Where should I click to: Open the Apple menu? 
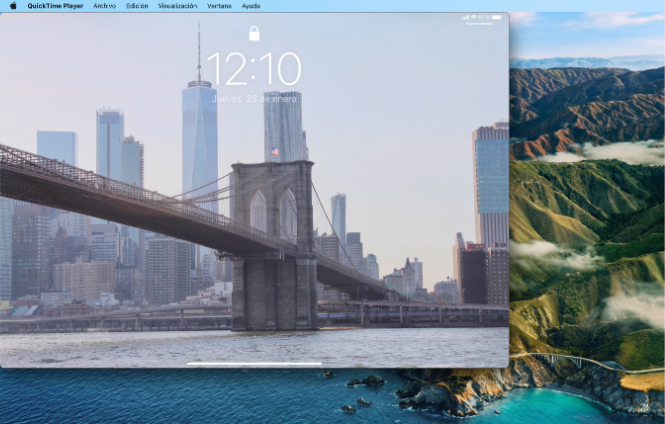[x=13, y=6]
